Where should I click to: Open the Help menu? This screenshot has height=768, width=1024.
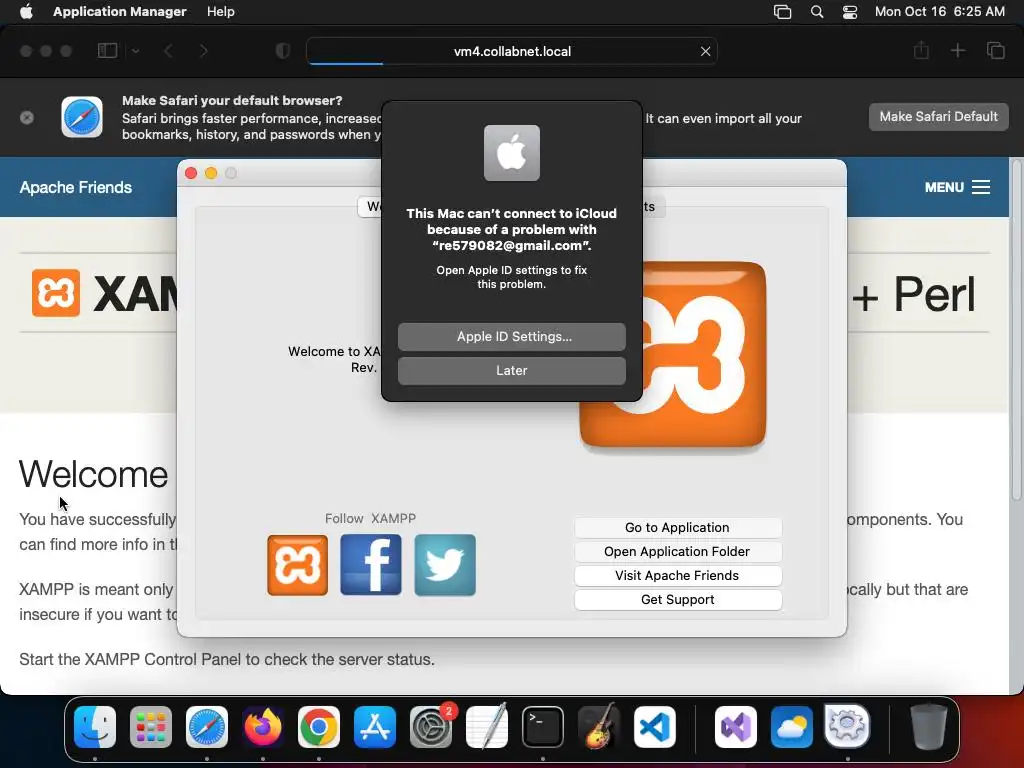(221, 12)
